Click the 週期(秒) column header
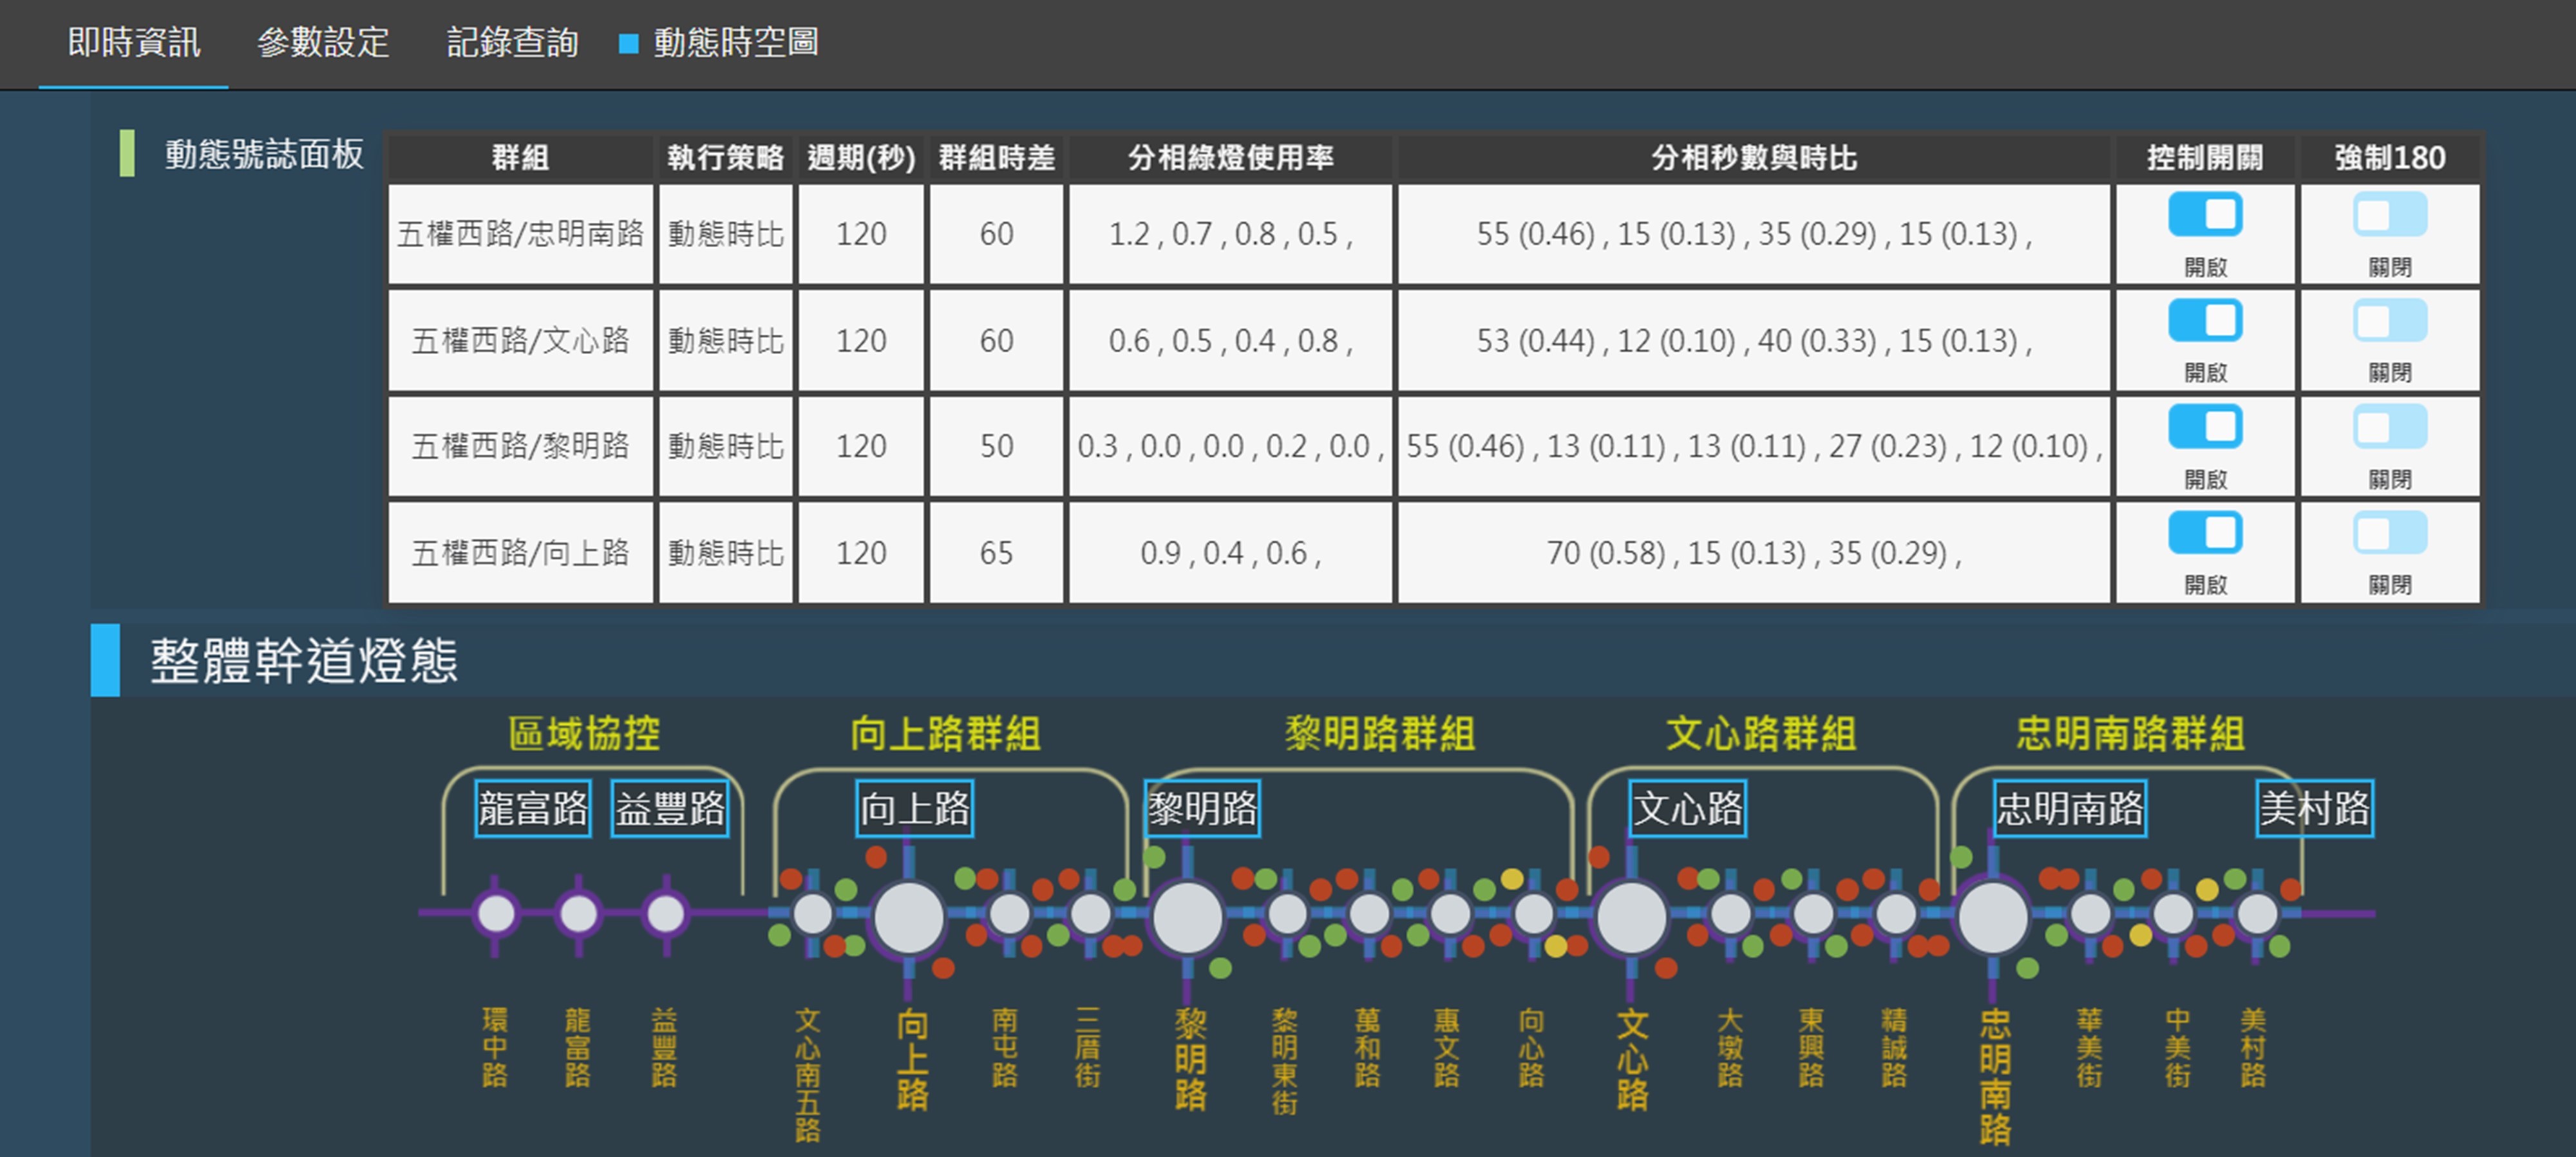2576x1157 pixels. 861,158
